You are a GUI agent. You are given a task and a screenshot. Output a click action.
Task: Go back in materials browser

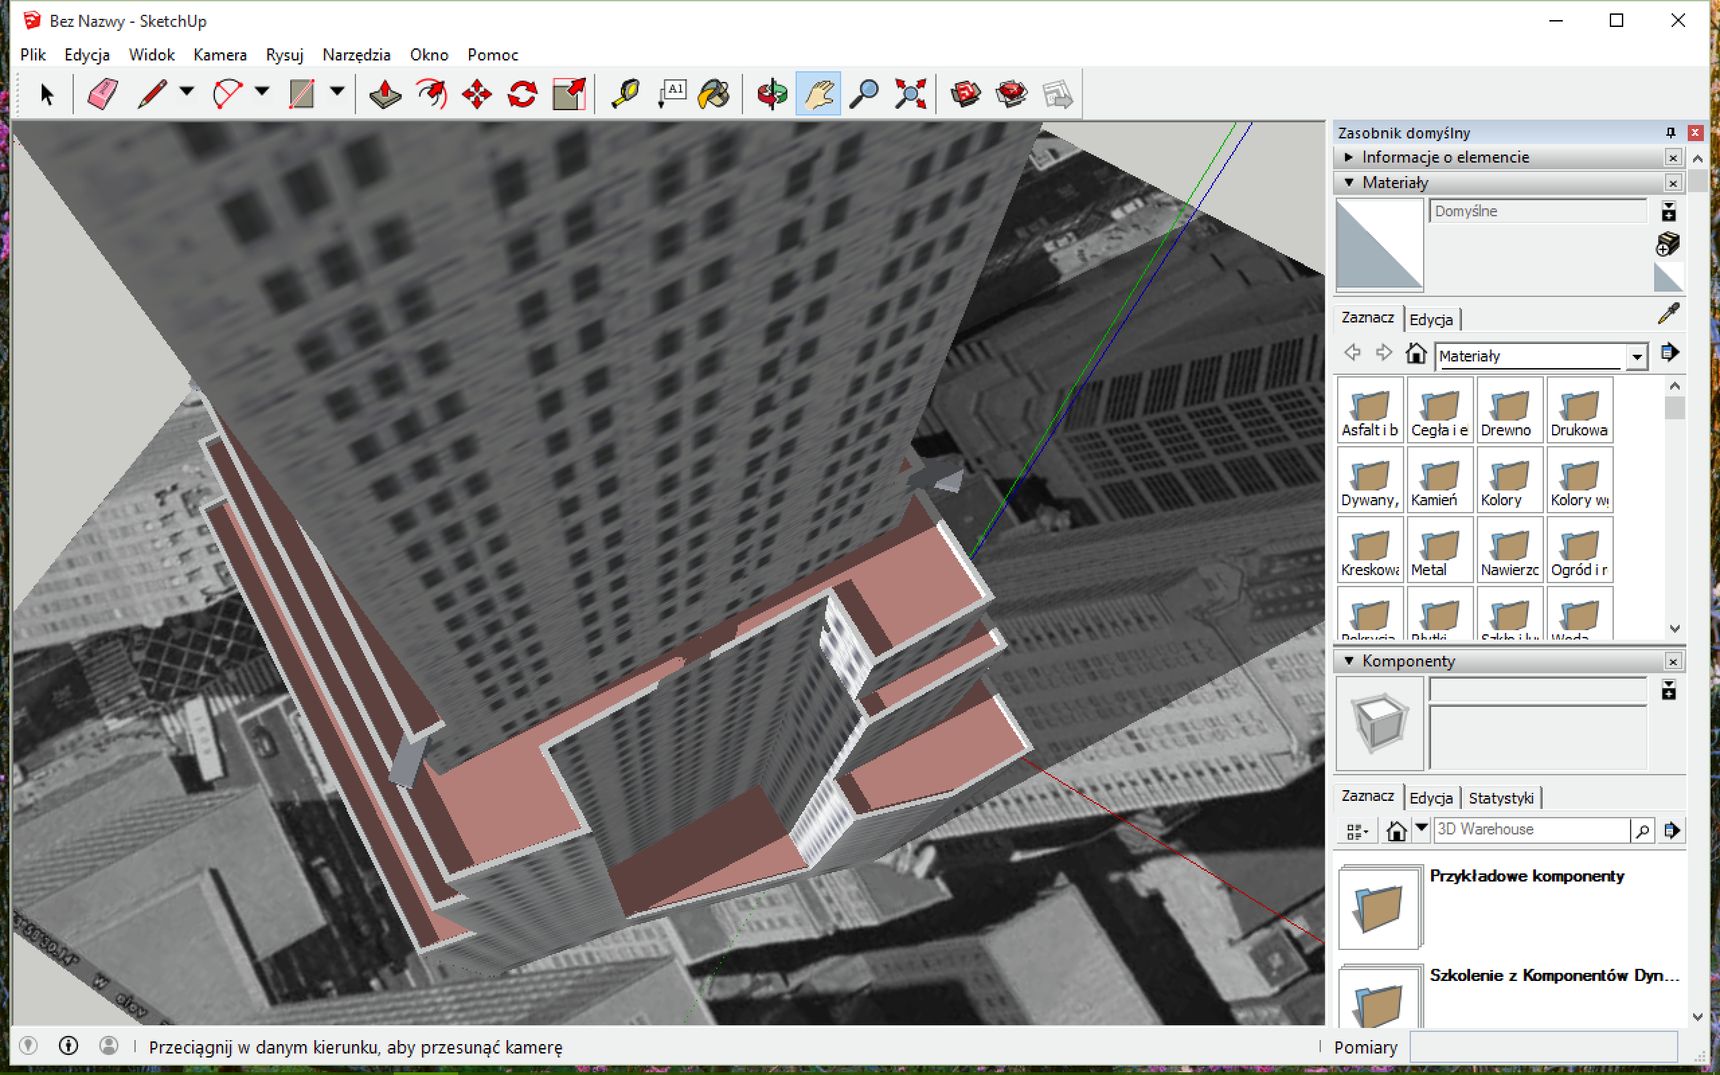click(1352, 353)
